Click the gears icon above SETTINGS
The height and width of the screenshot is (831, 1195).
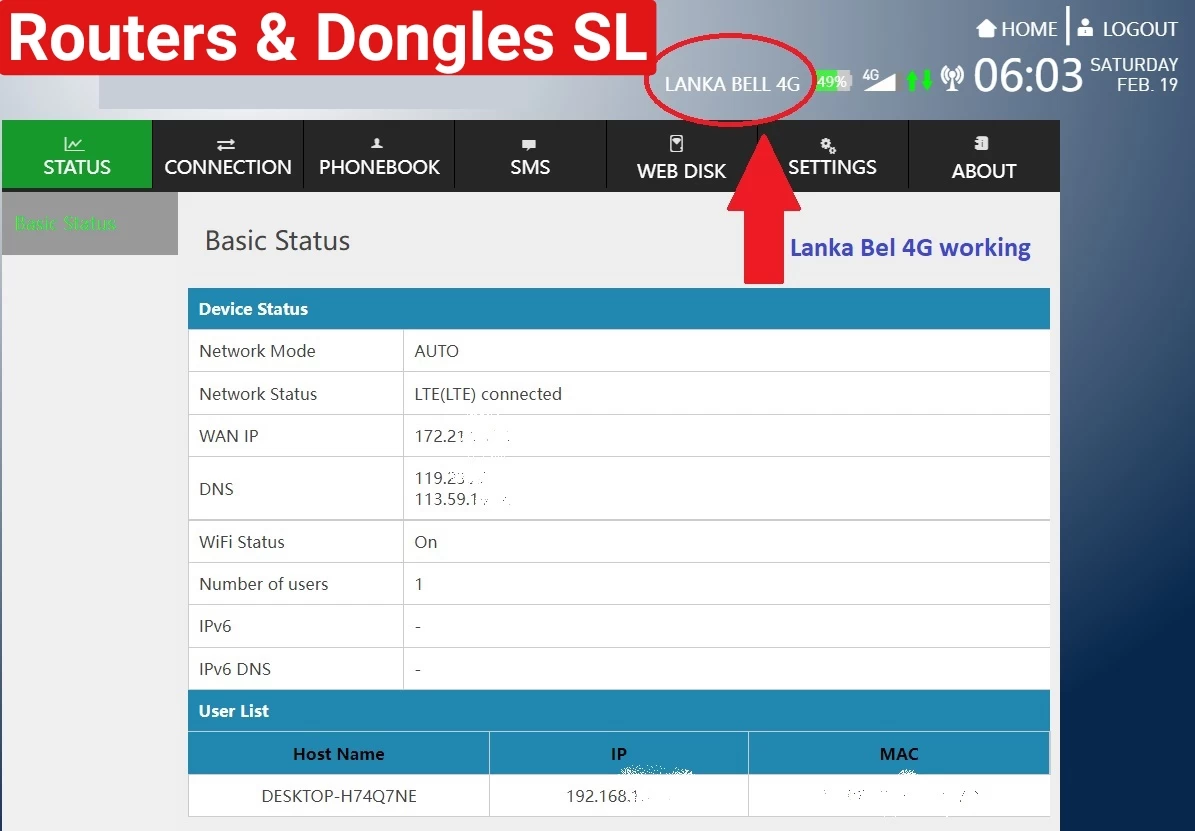828,145
